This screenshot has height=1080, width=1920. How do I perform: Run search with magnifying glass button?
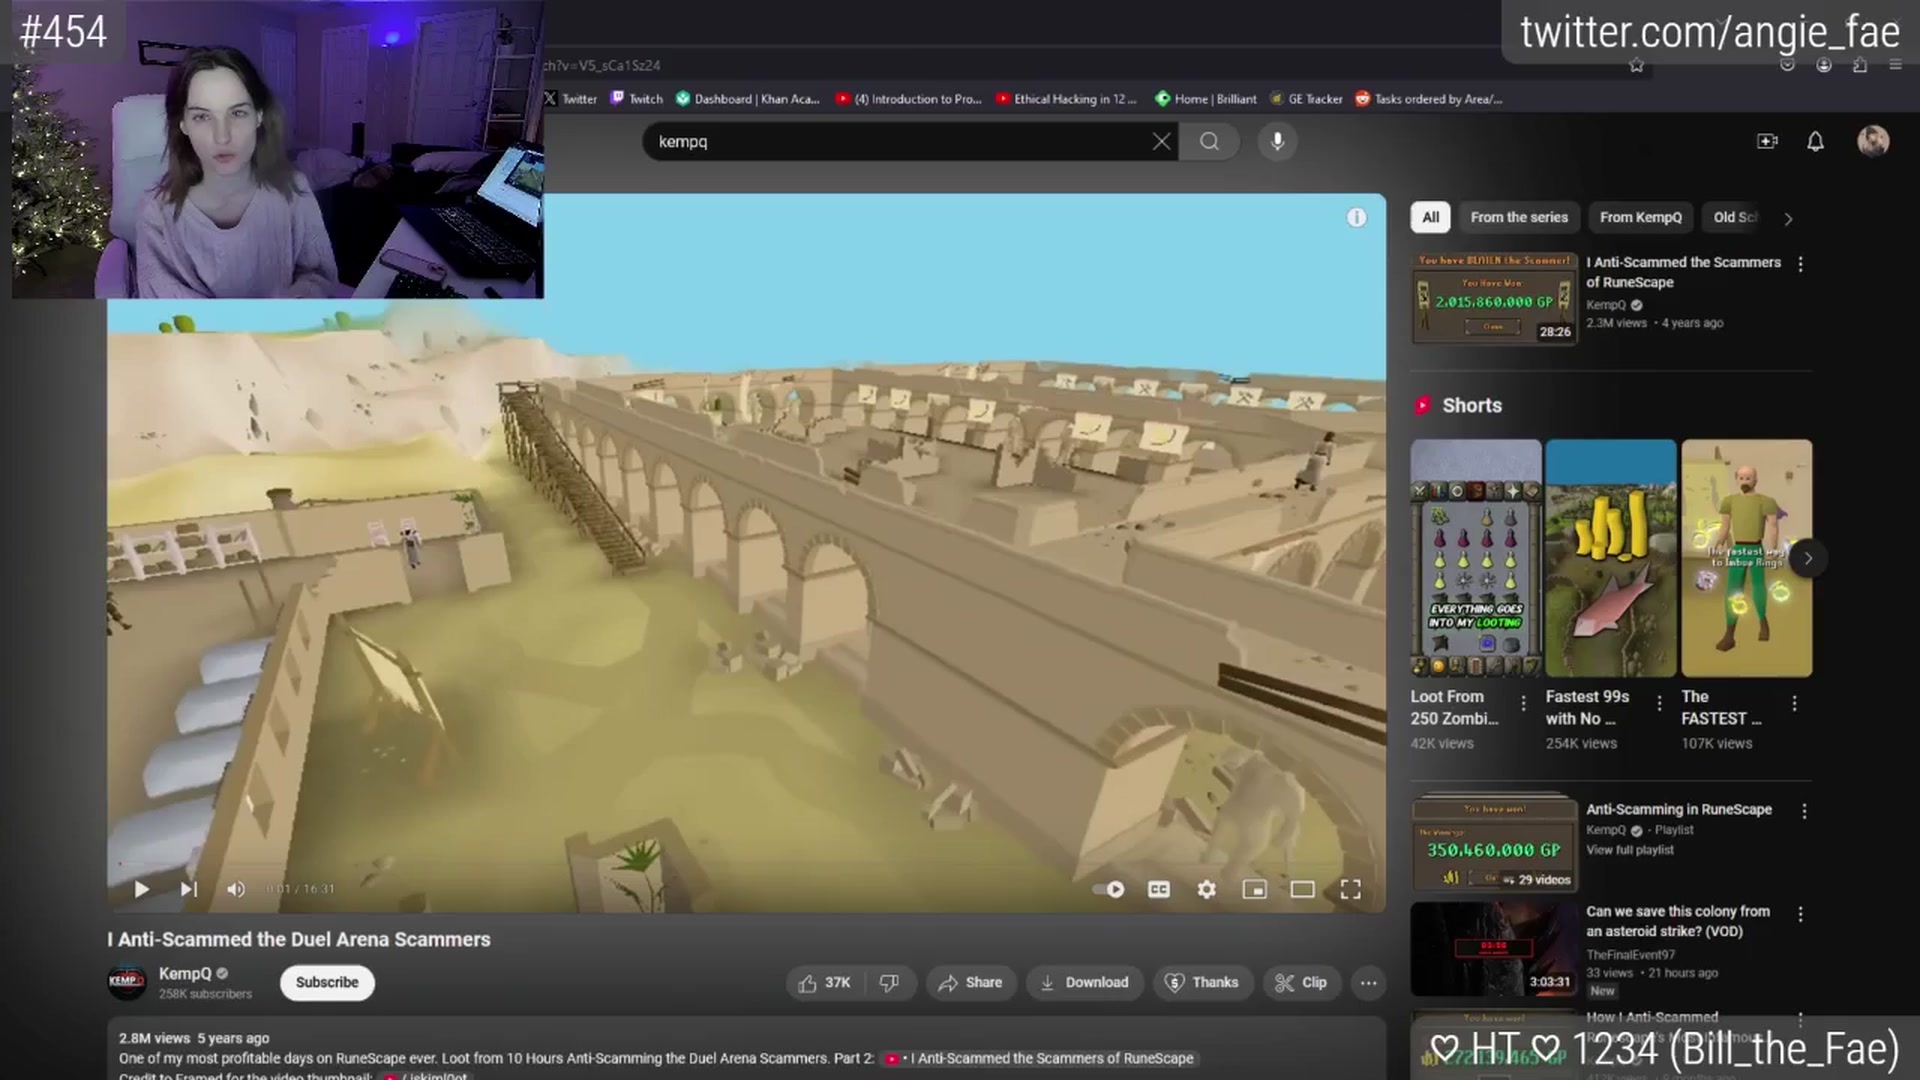[1209, 142]
